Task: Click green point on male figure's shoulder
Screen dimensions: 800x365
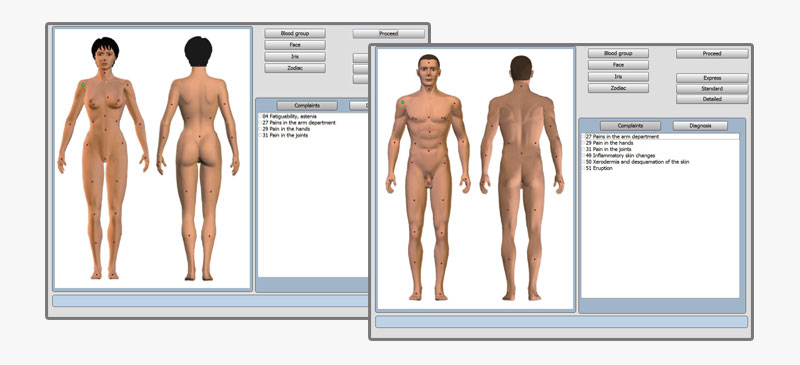Action: coord(403,102)
